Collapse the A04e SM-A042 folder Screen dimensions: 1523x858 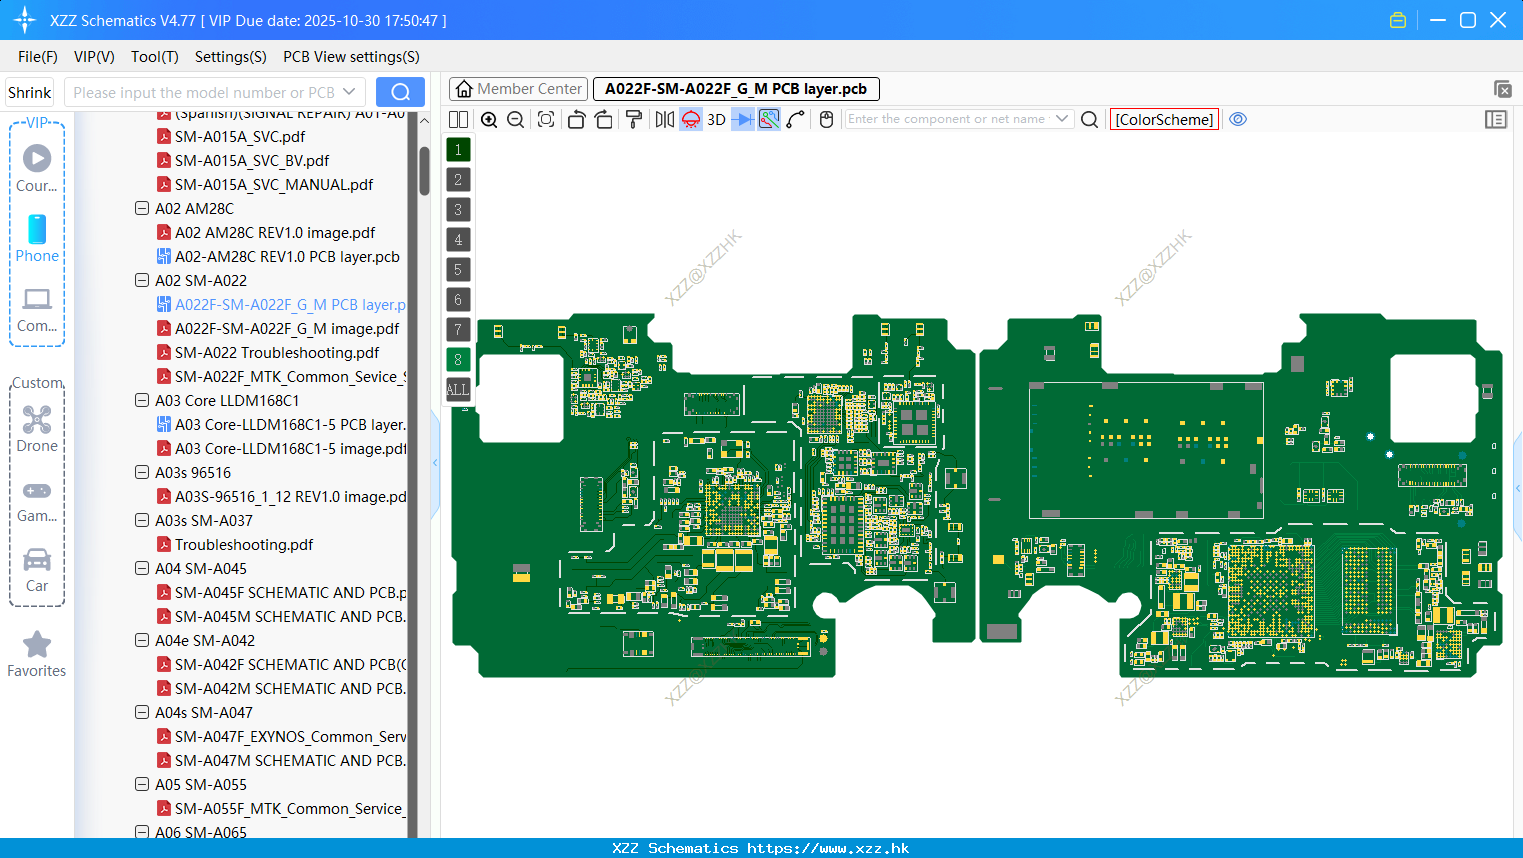pos(142,640)
